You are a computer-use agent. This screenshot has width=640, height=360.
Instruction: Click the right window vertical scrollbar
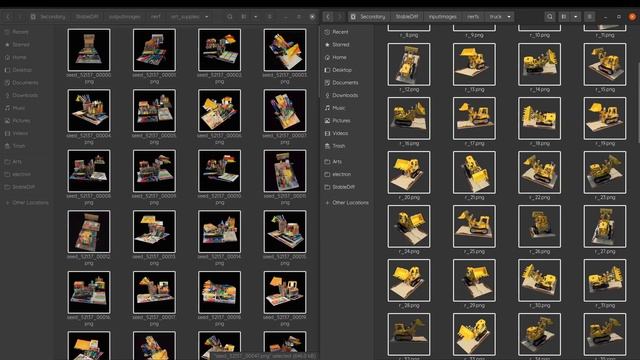(638, 102)
